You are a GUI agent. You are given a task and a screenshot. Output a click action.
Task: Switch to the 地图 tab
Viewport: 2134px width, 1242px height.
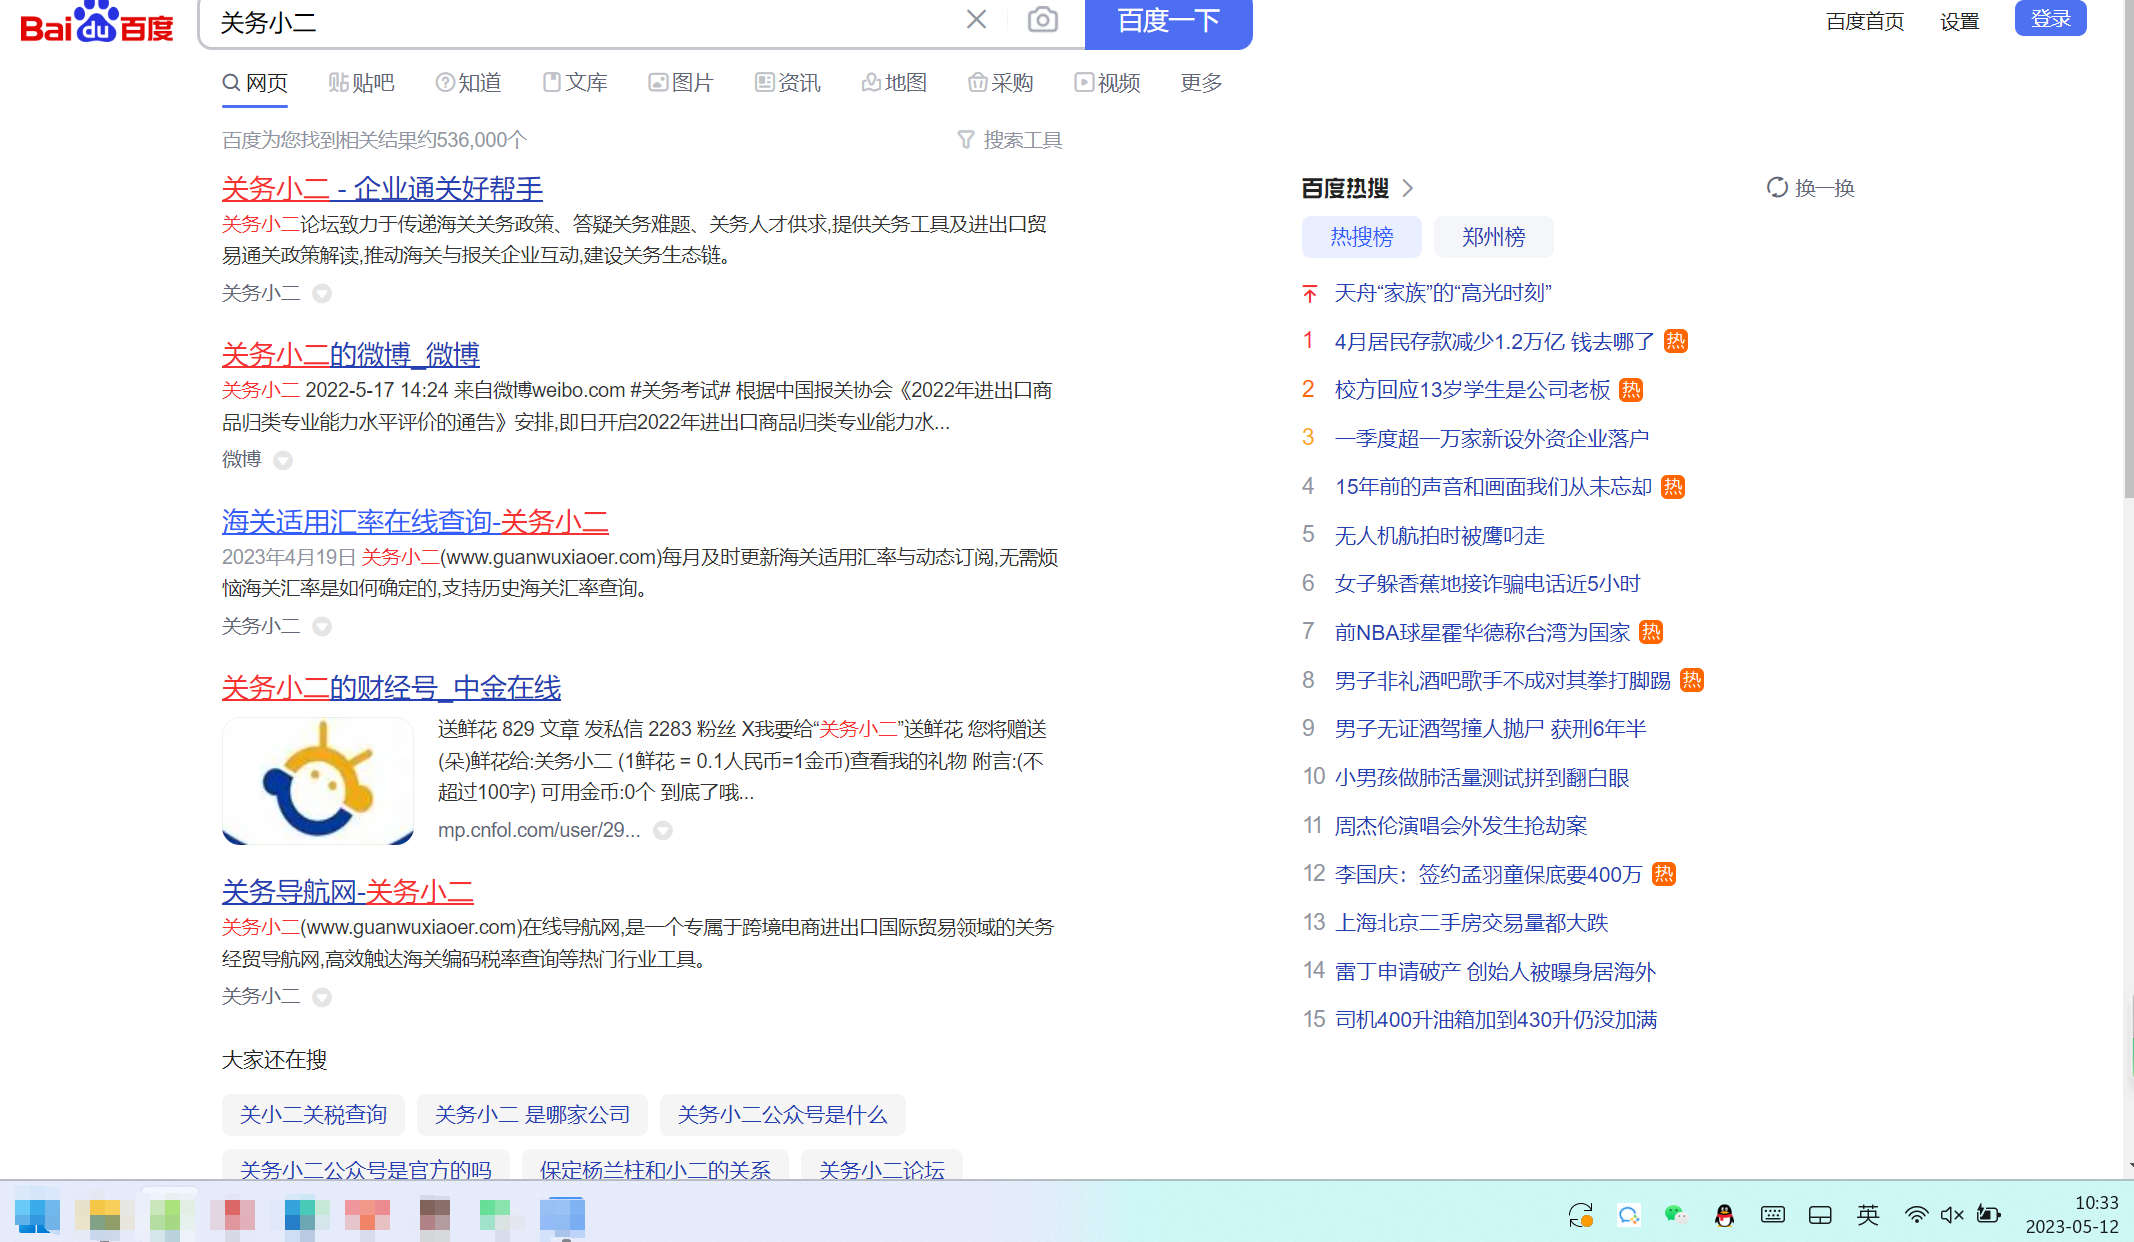894,83
